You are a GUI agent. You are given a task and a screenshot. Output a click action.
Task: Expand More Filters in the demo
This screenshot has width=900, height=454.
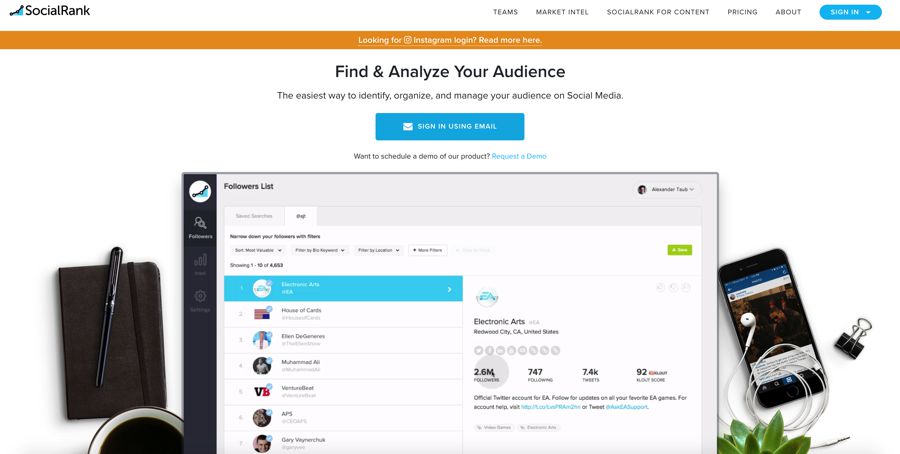click(428, 250)
